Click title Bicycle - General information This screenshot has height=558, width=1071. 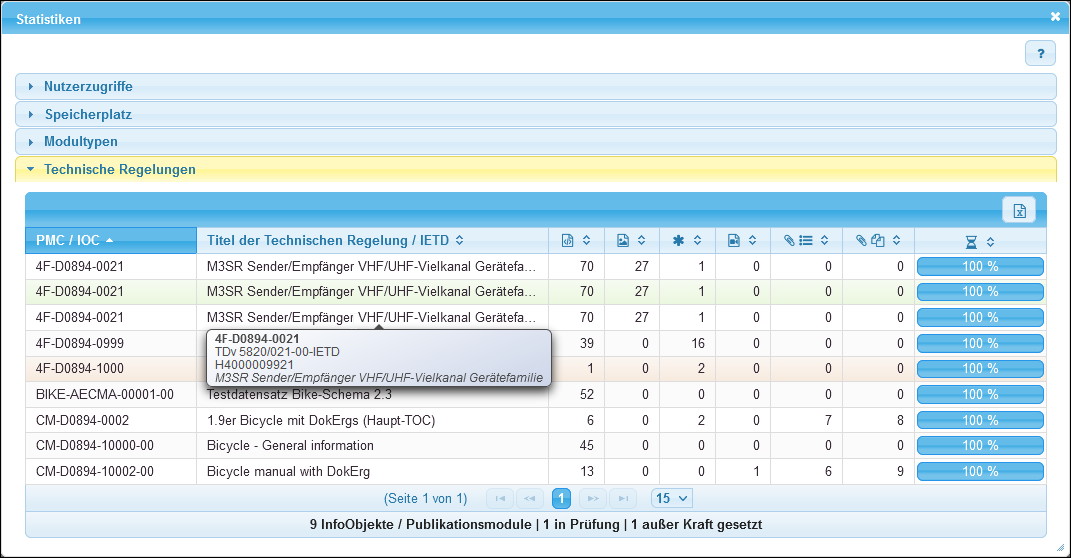(290, 445)
